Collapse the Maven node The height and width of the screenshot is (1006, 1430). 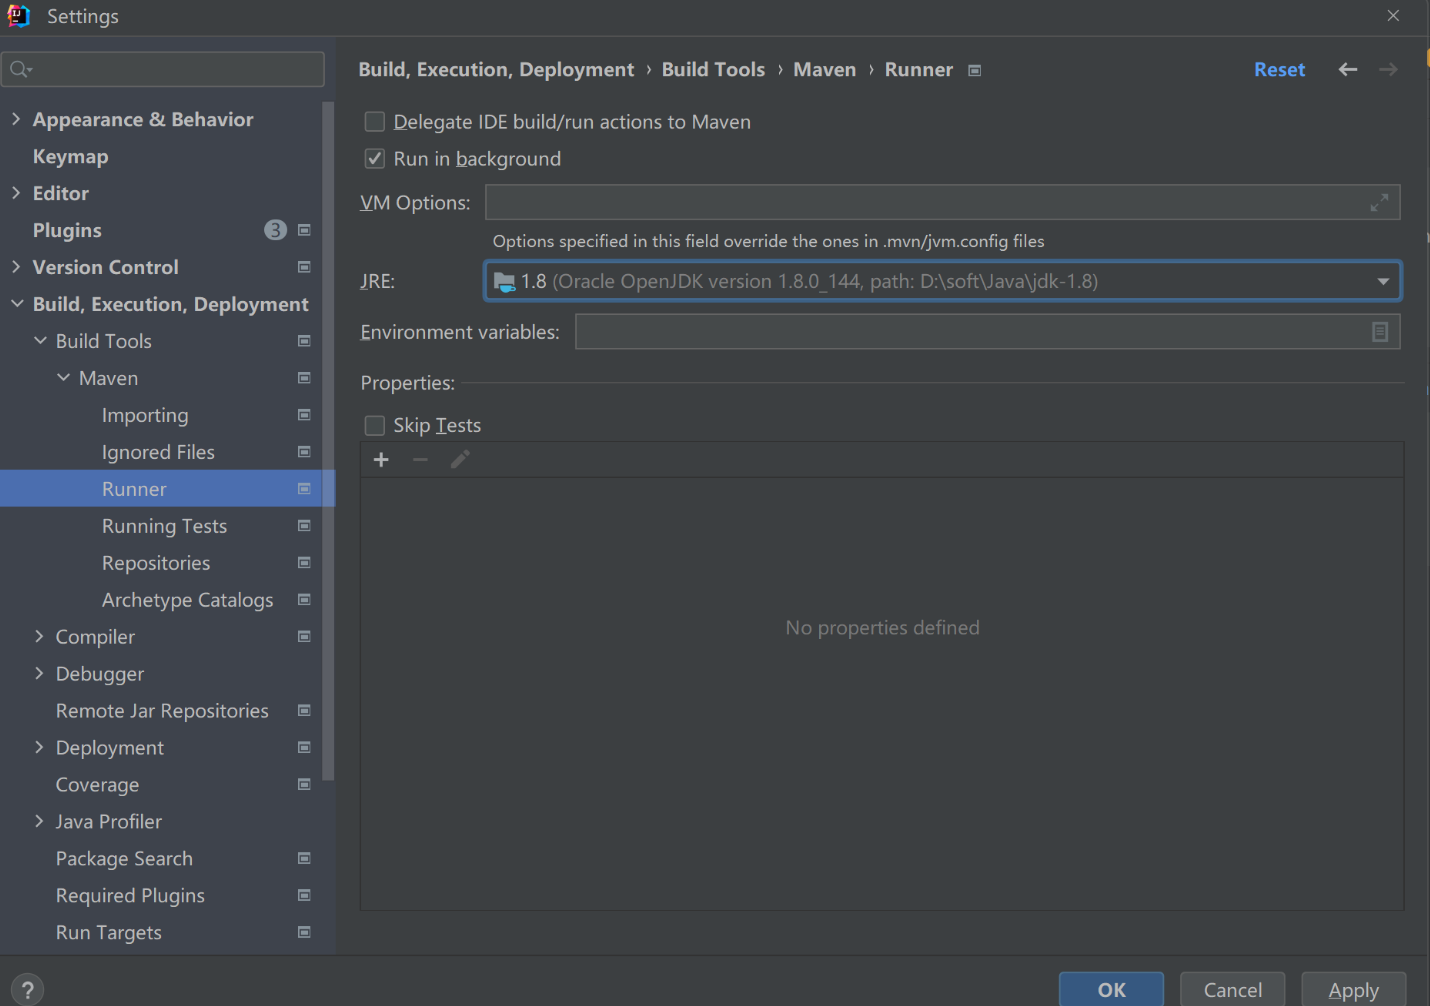click(63, 378)
